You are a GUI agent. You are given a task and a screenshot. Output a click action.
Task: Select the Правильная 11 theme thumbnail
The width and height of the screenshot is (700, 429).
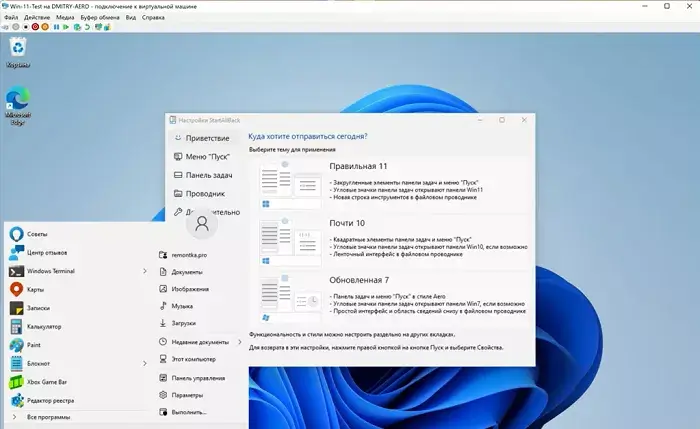pos(289,182)
